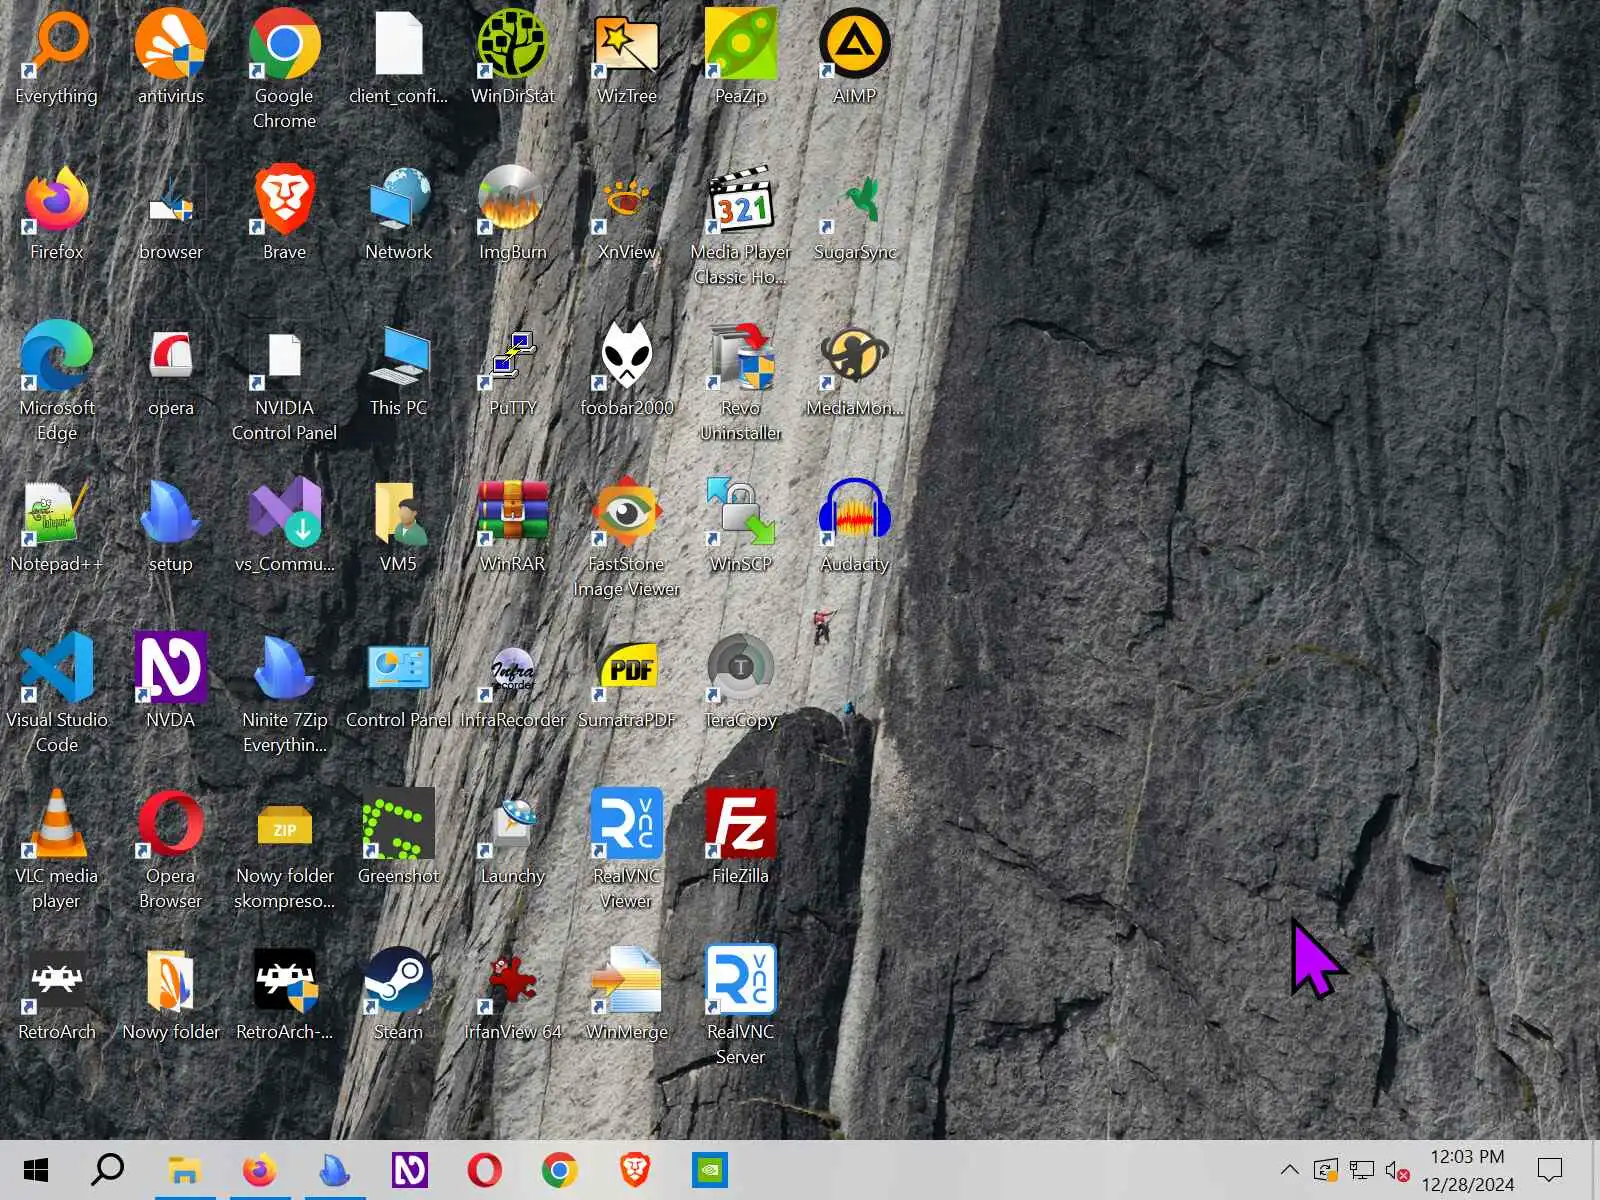Open File Explorer from the taskbar
The image size is (1600, 1200).
[185, 1170]
